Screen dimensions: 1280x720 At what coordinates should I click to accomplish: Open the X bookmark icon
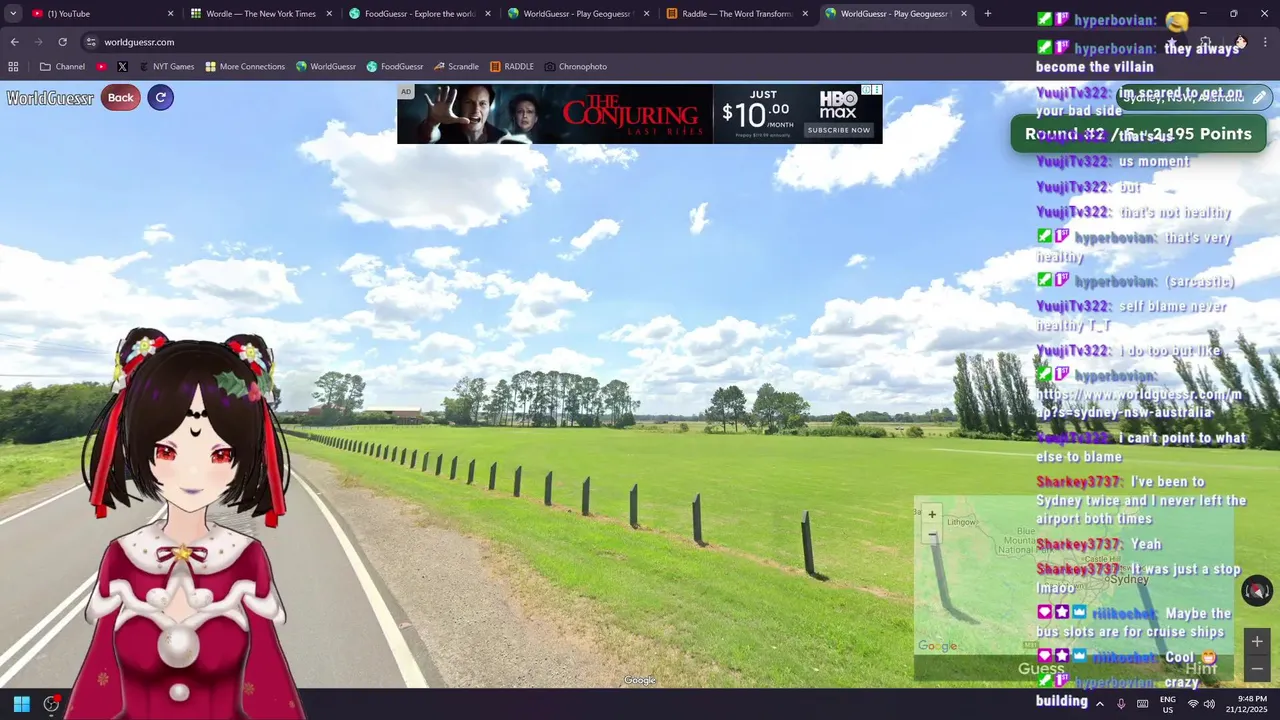[122, 67]
